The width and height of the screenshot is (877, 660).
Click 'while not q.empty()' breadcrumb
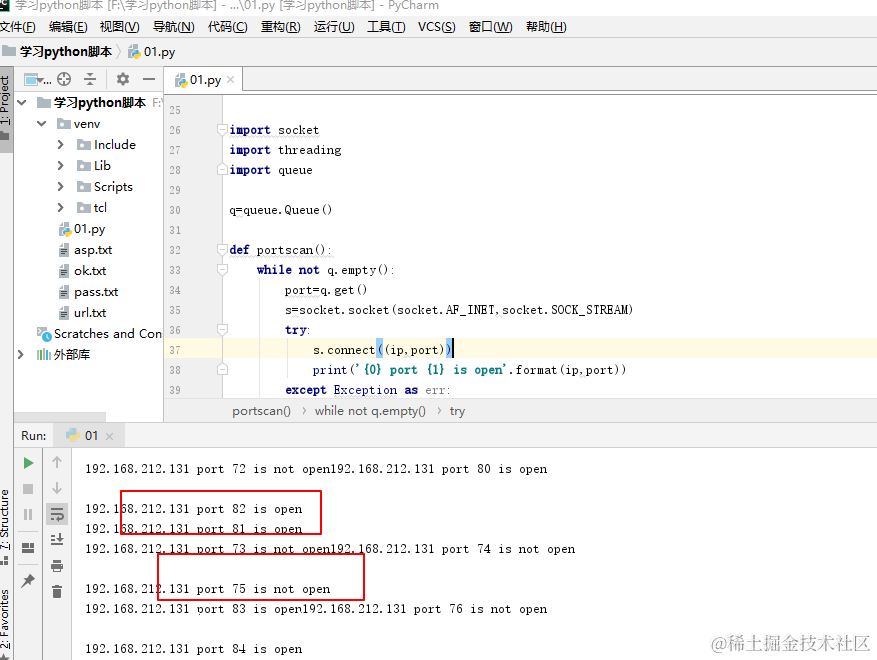(x=370, y=411)
